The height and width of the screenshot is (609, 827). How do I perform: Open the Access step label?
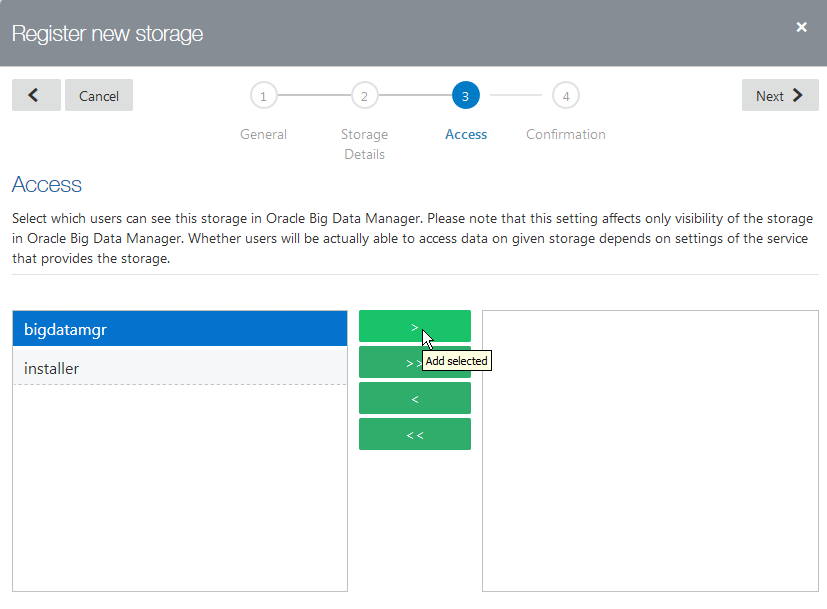(x=466, y=134)
